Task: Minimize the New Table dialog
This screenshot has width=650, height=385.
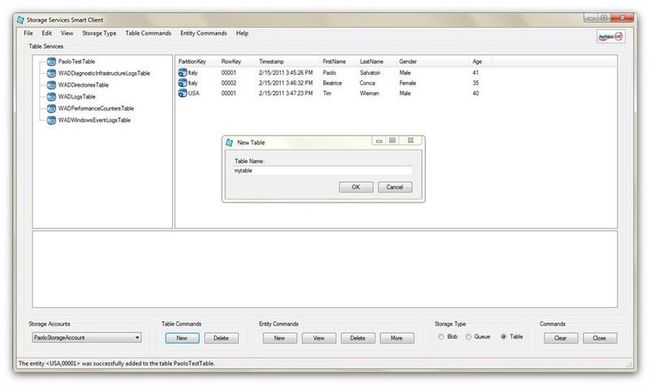Action: (379, 141)
